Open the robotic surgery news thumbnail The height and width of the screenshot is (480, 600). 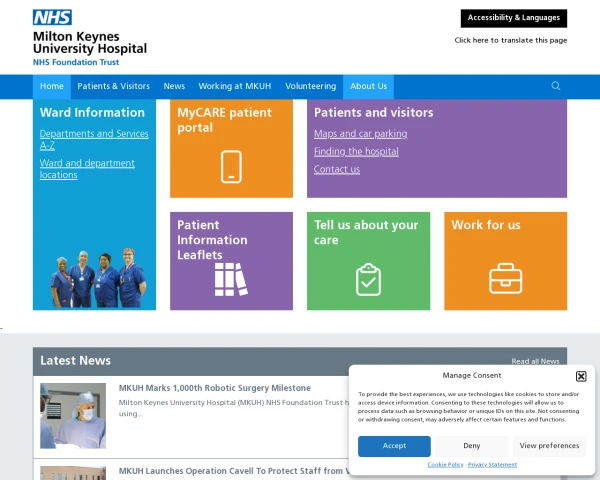coord(73,416)
